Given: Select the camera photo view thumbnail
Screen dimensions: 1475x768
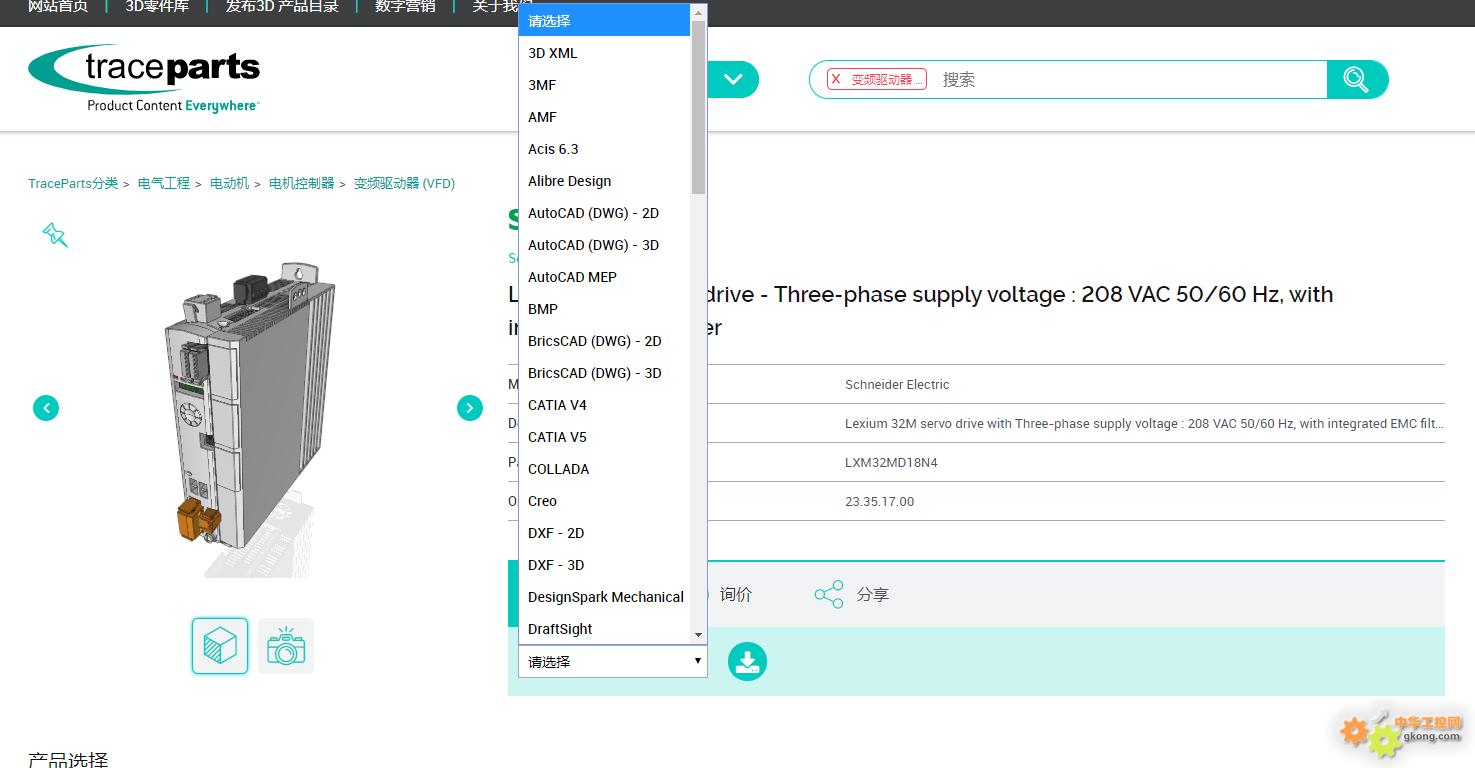Looking at the screenshot, I should tap(286, 646).
